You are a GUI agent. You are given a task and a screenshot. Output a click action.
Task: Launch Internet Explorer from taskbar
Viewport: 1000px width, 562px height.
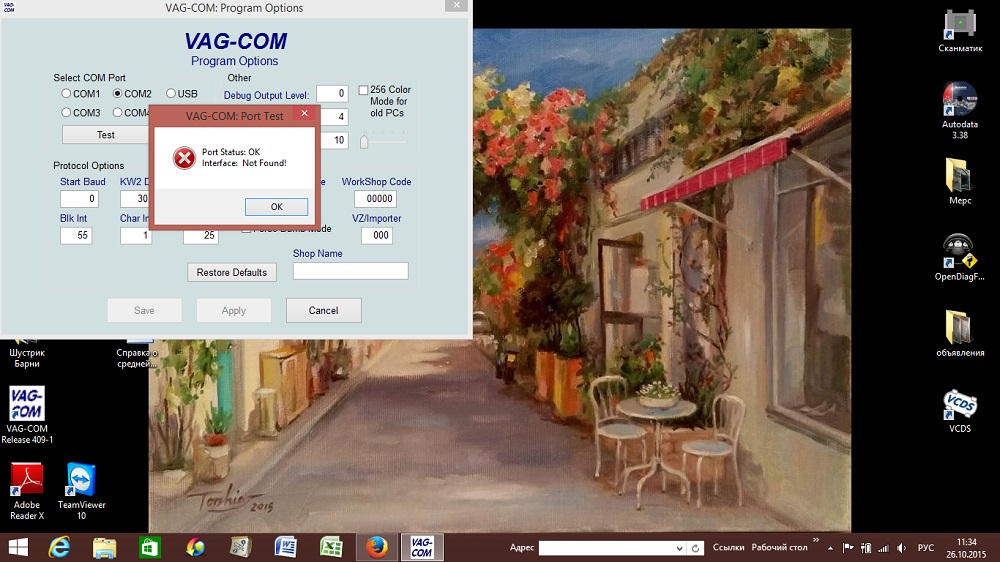(59, 547)
